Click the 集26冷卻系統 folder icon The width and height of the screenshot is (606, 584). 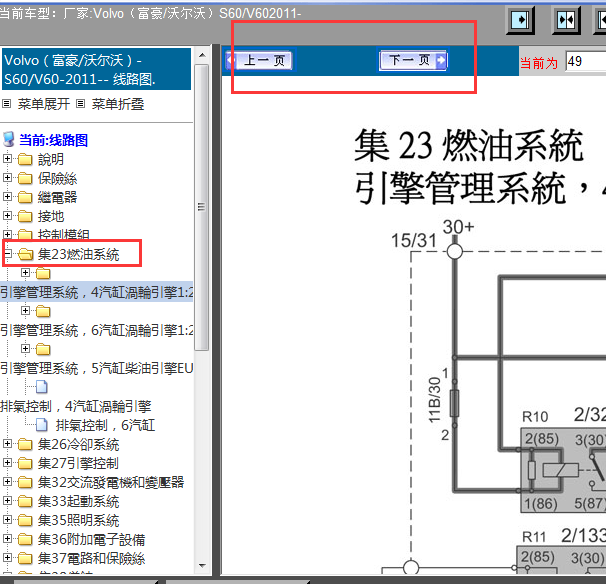pos(25,444)
